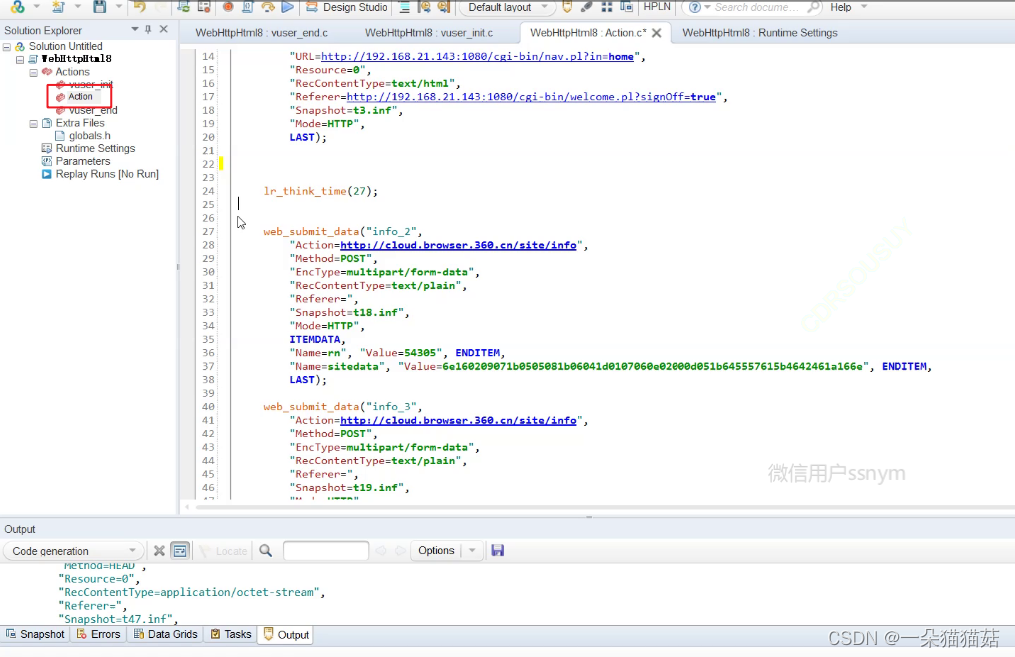Follow the nav.pl?in=home URL link on line 14
The height and width of the screenshot is (657, 1015).
click(x=477, y=56)
